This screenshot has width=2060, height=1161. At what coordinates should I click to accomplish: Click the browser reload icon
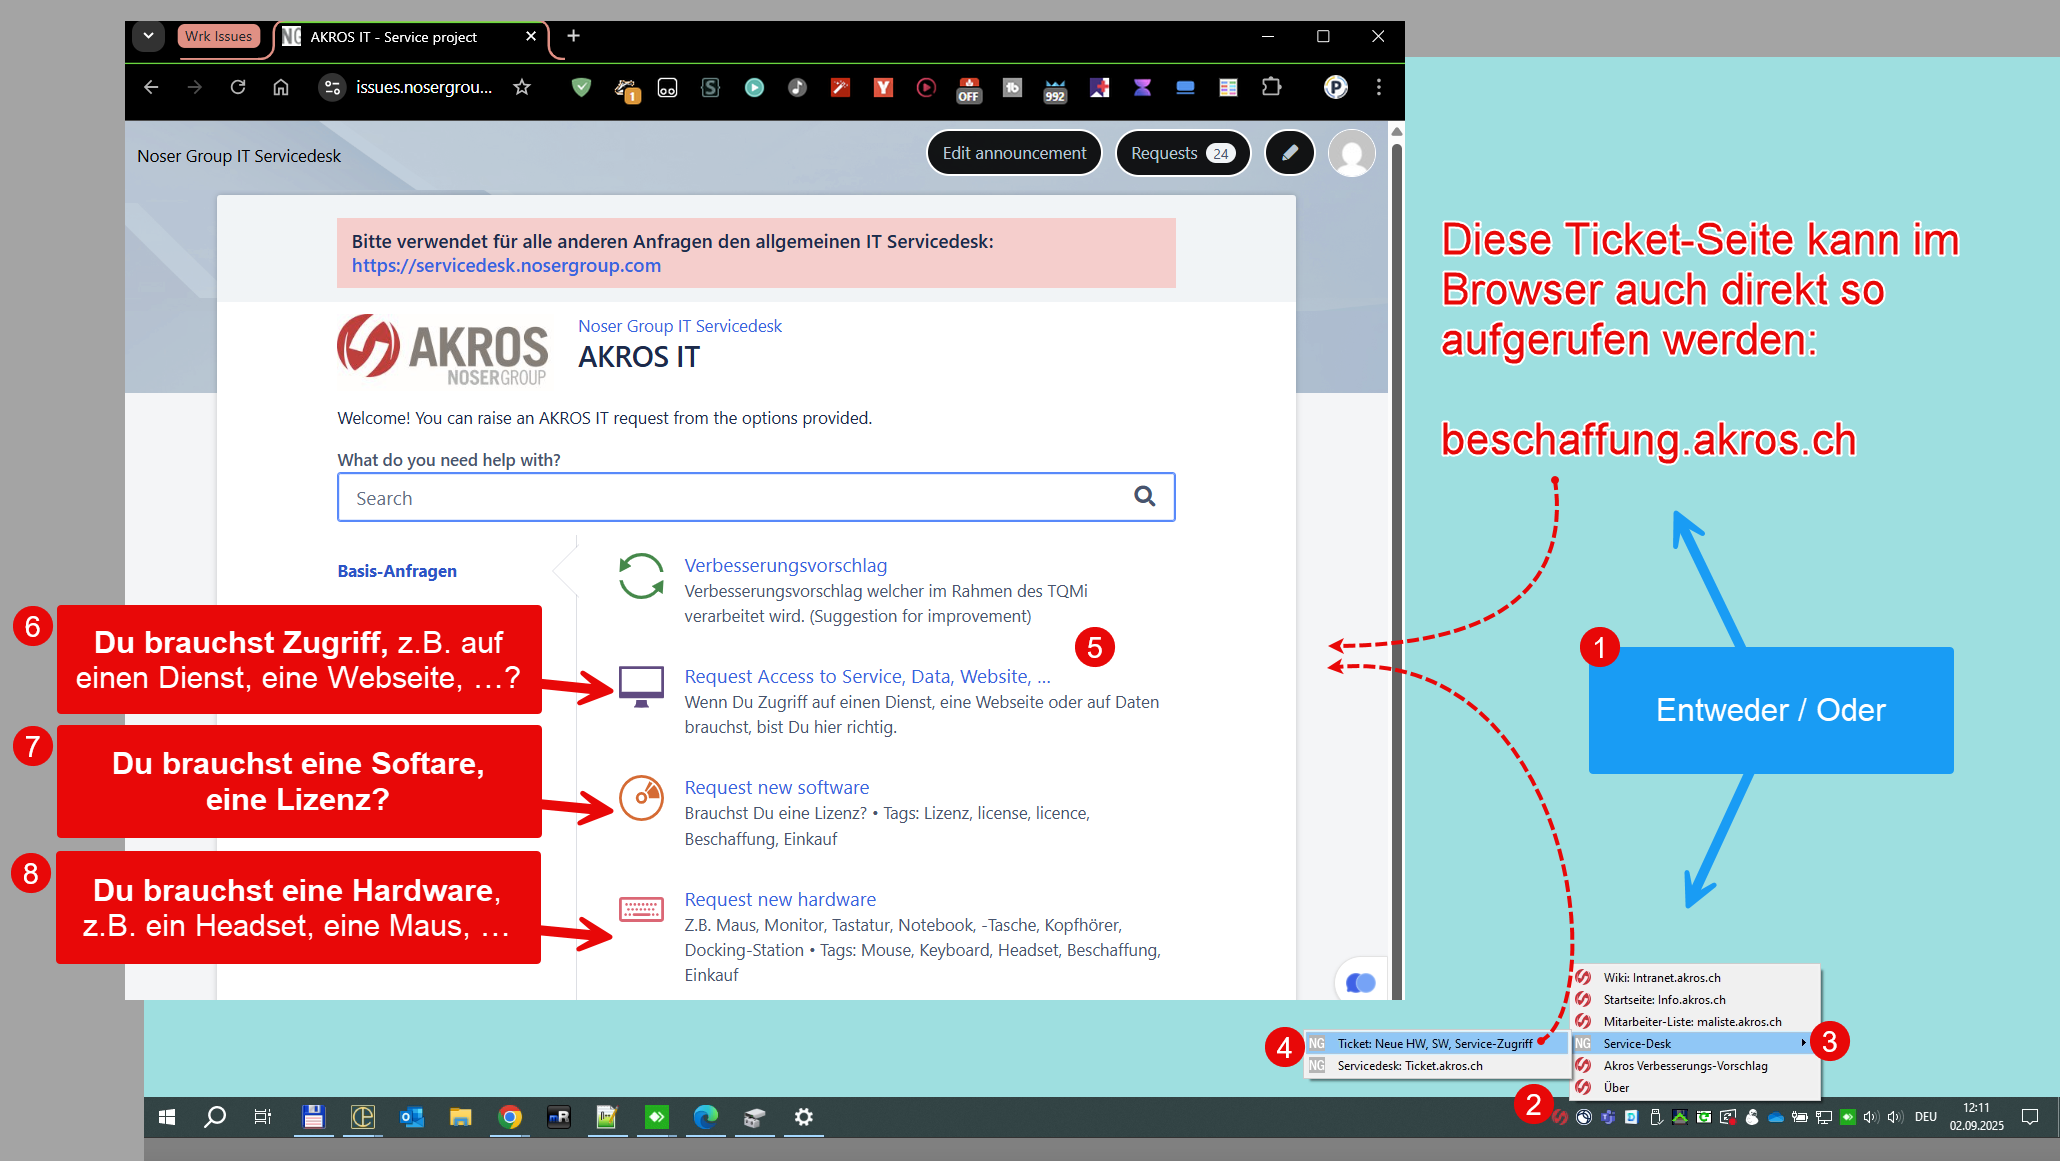(x=238, y=87)
